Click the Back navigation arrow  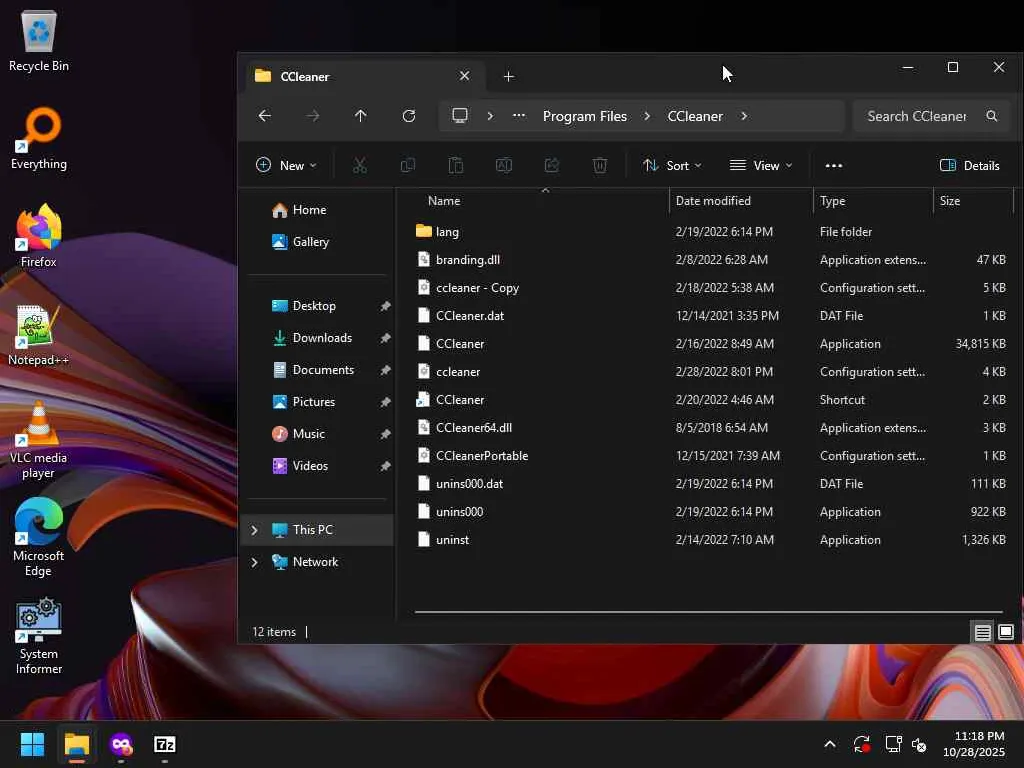pos(264,116)
